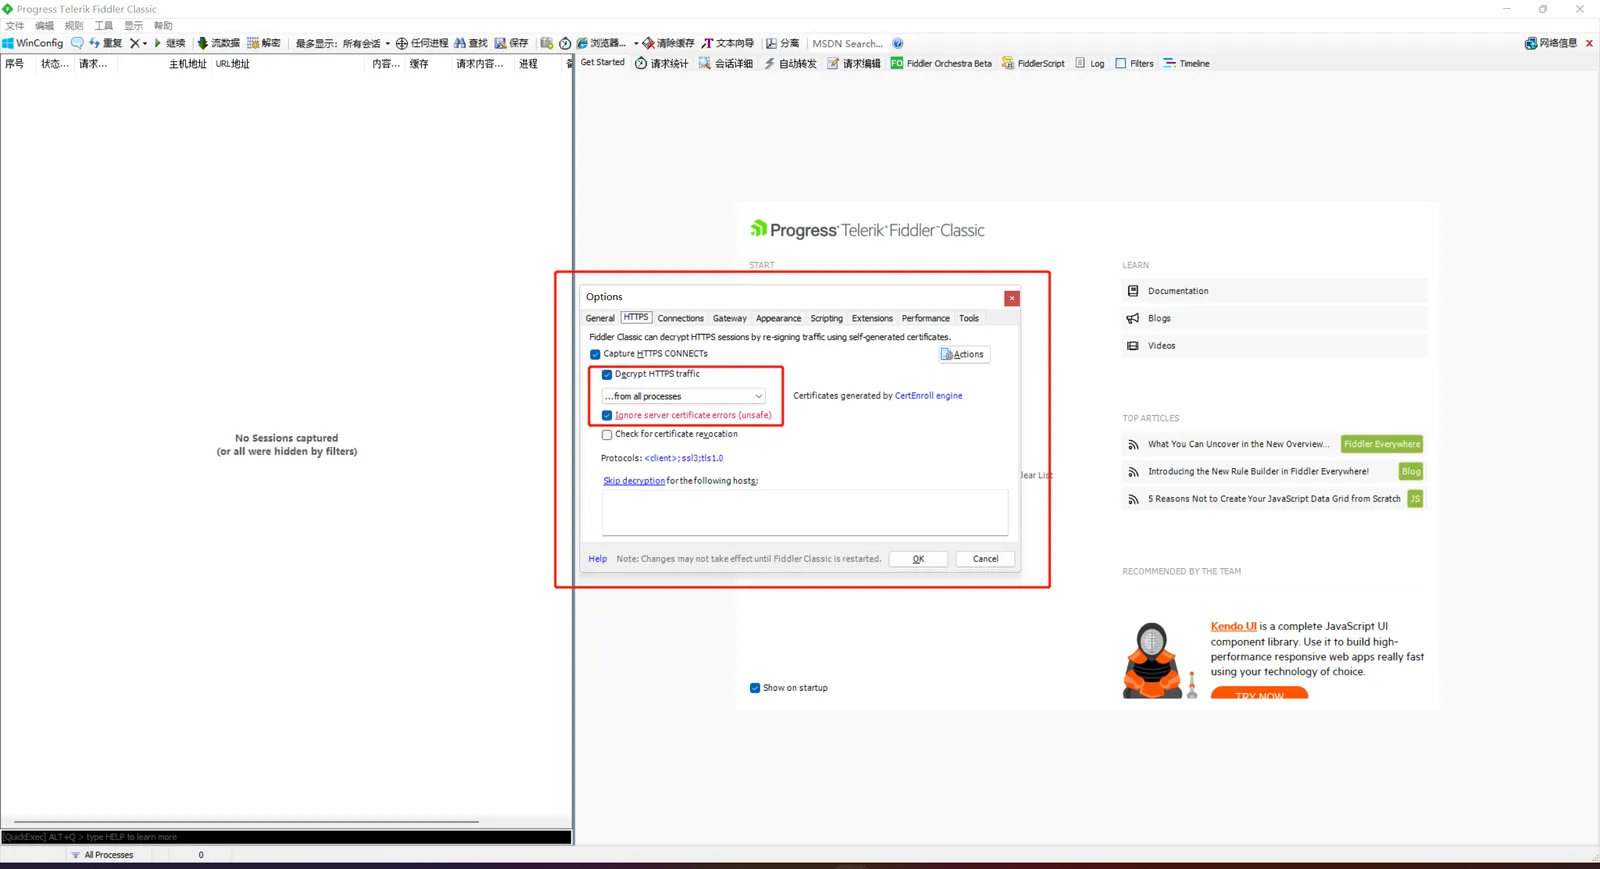Click the Skip decryption link
The width and height of the screenshot is (1600, 869).
coord(634,481)
